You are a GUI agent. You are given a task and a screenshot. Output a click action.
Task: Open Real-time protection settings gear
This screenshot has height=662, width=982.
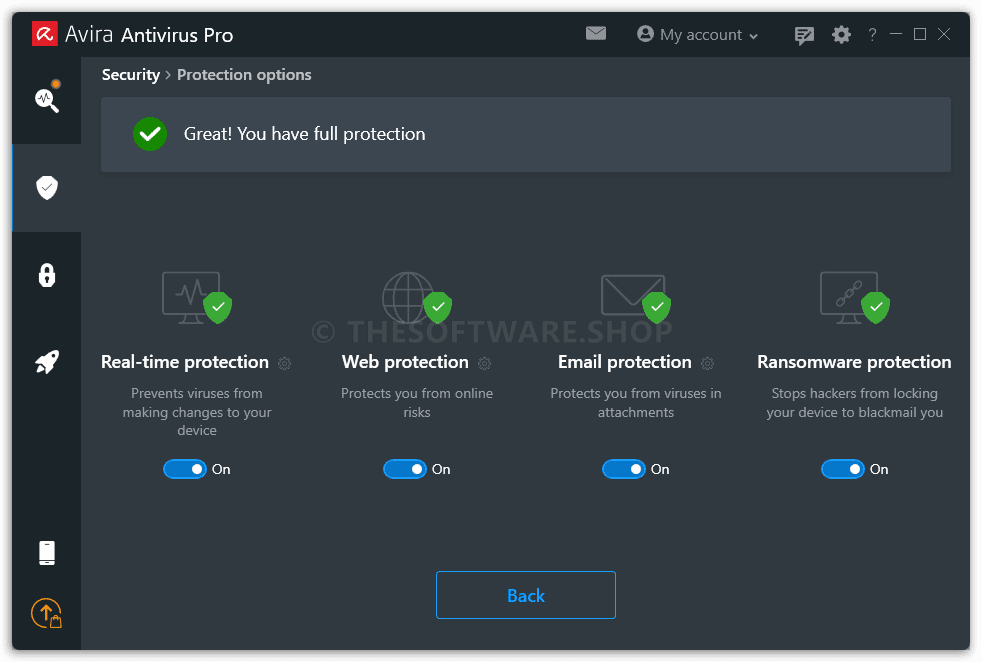(284, 363)
